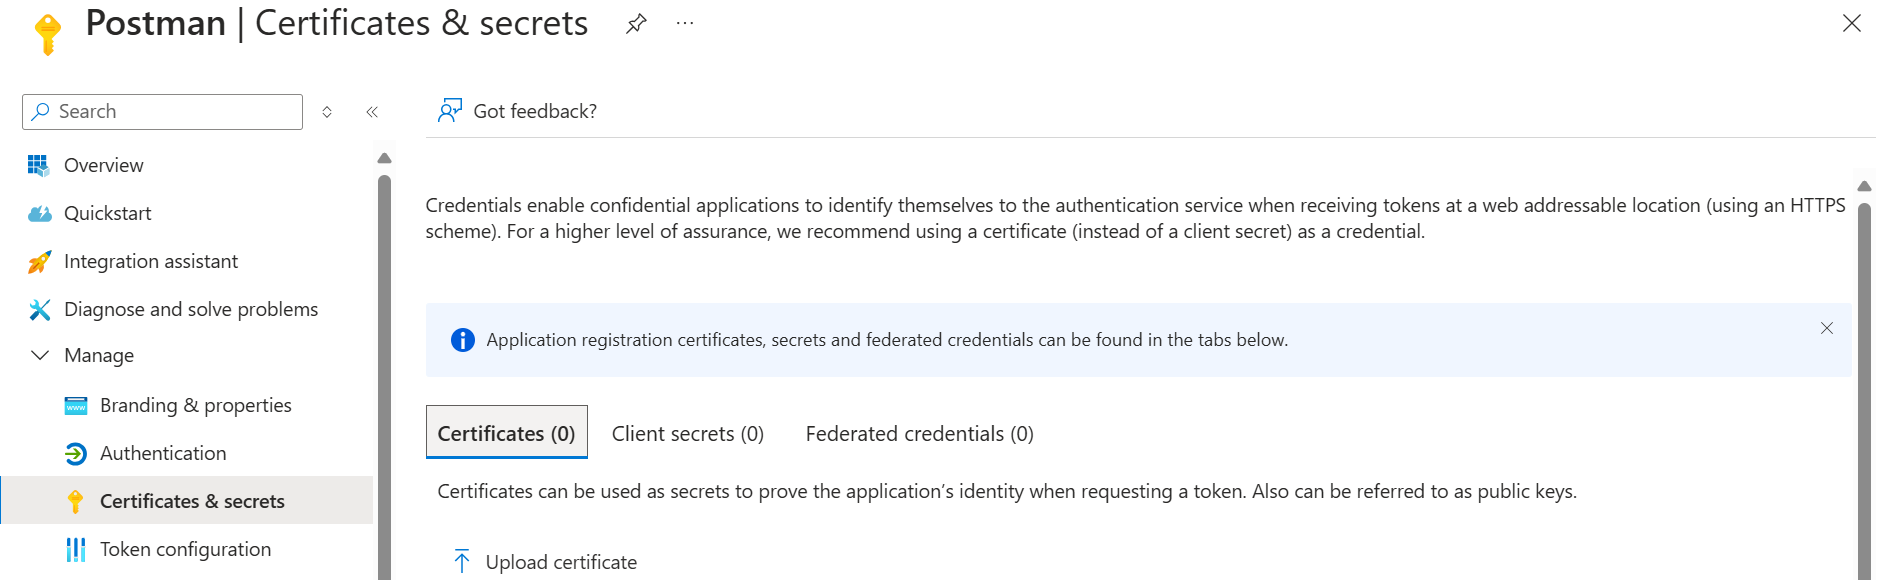Screen dimensions: 1890x580
Task: Click the Diagnose and solve problems wrench icon
Action: [x=39, y=309]
